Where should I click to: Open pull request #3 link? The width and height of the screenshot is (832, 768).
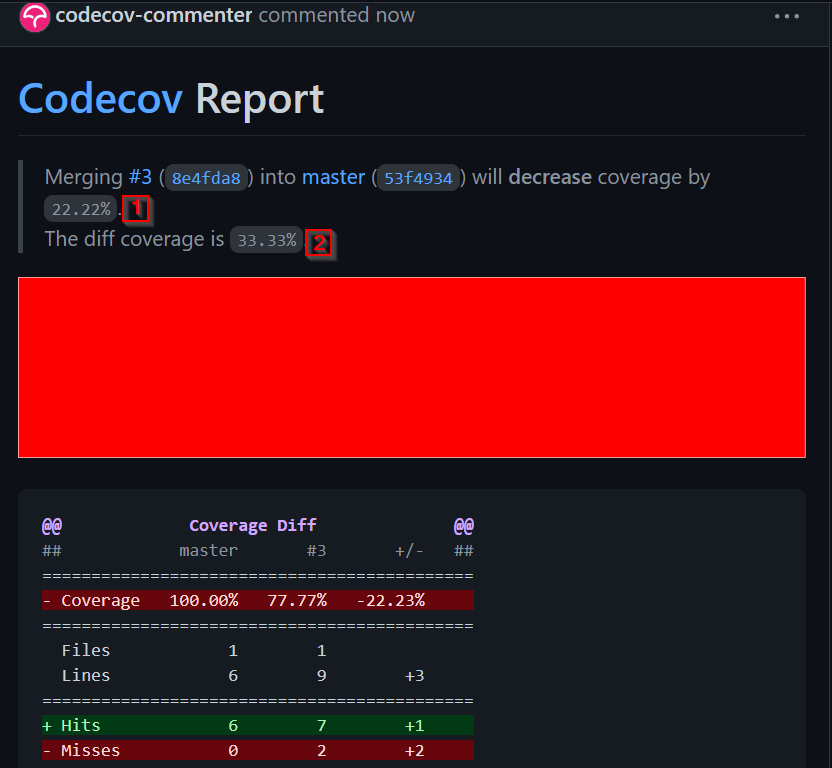coord(140,177)
